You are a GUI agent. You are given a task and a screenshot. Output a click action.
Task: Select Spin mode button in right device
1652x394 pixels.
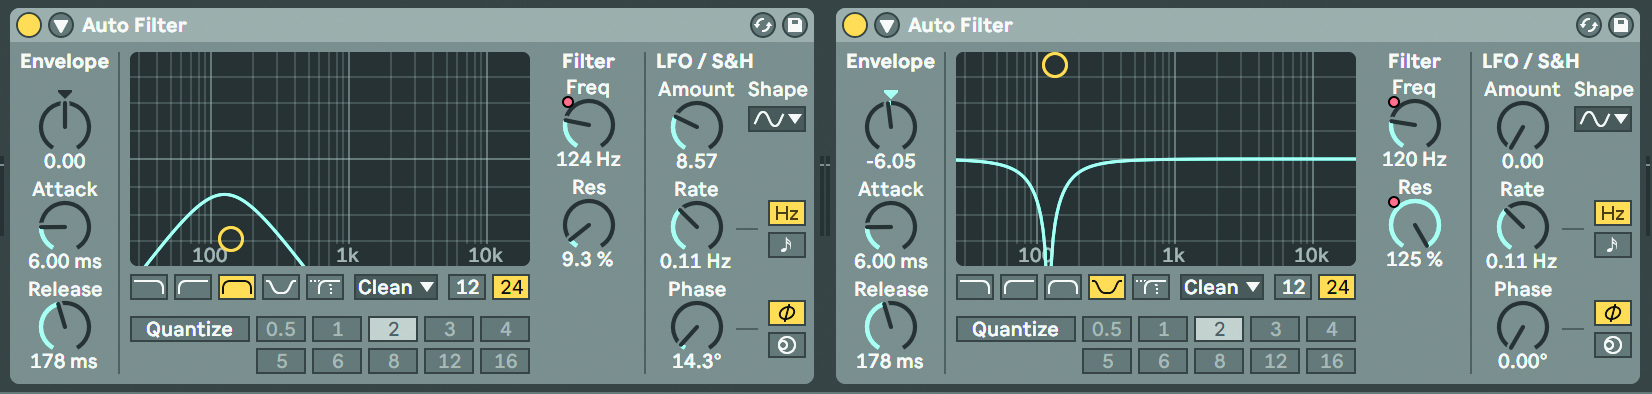(1613, 345)
